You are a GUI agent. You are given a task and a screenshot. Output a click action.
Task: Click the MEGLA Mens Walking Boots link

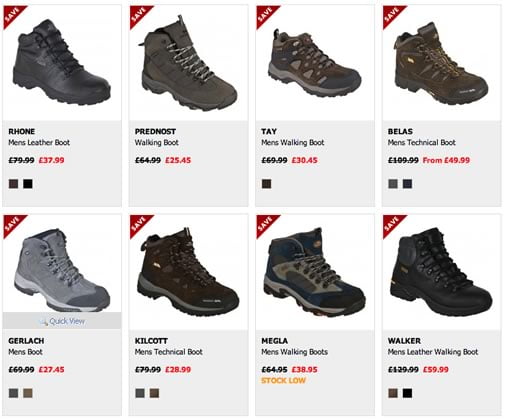coord(294,352)
